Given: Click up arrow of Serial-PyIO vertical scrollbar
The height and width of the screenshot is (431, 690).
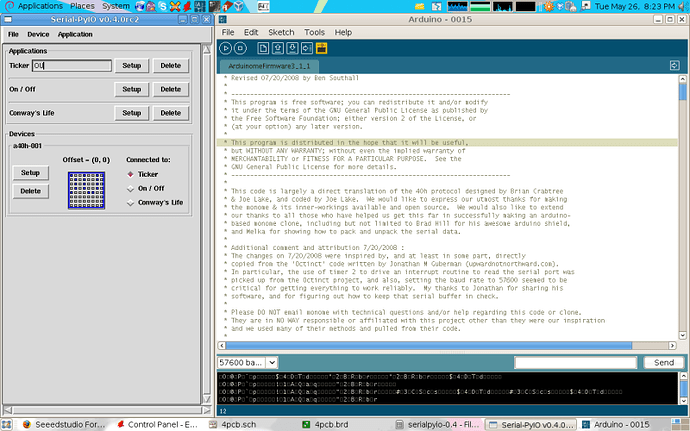Looking at the screenshot, I should [x=206, y=49].
